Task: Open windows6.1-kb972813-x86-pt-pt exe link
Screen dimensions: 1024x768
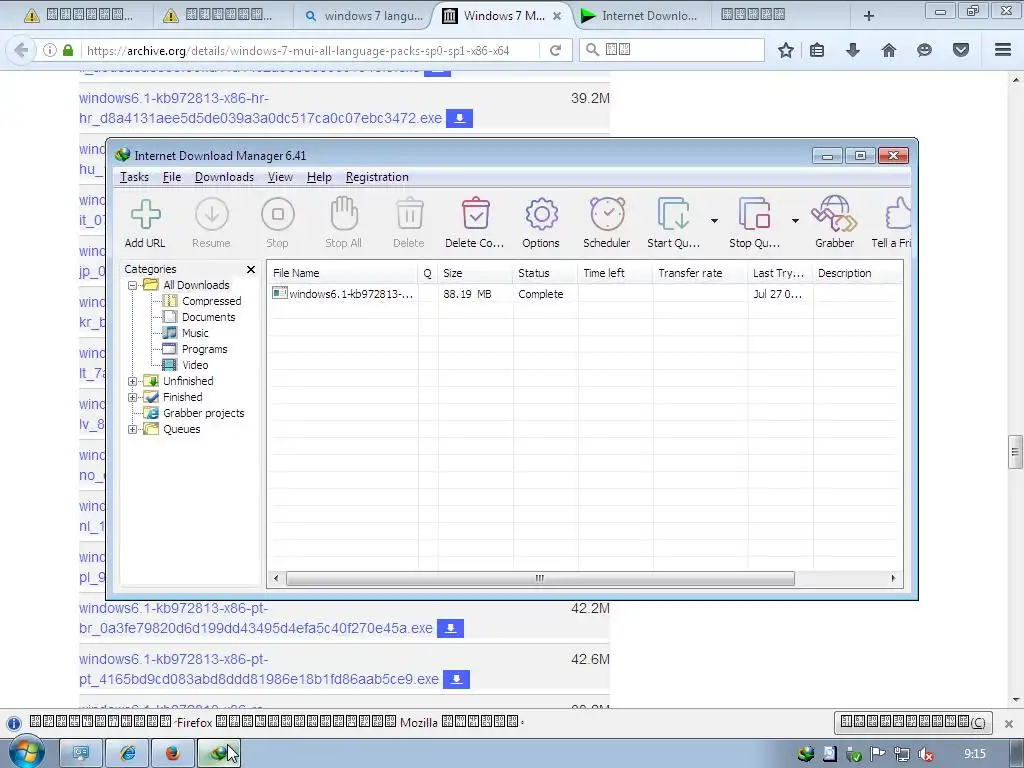Action: 259,669
